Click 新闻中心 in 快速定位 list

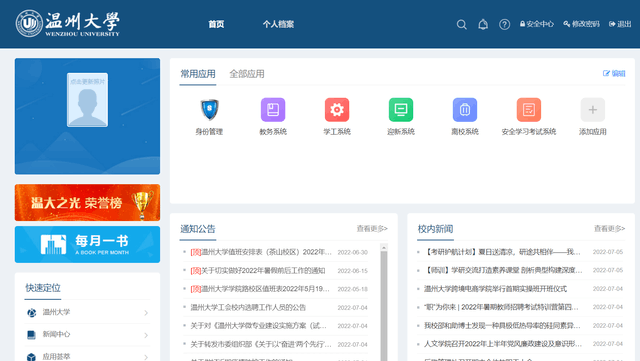point(56,334)
